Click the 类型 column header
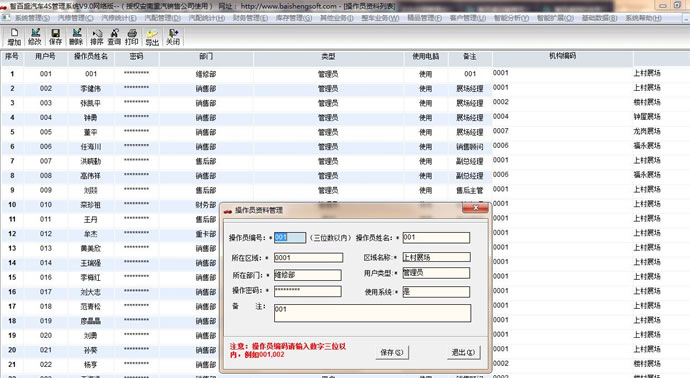This screenshot has width=690, height=378. (x=328, y=56)
